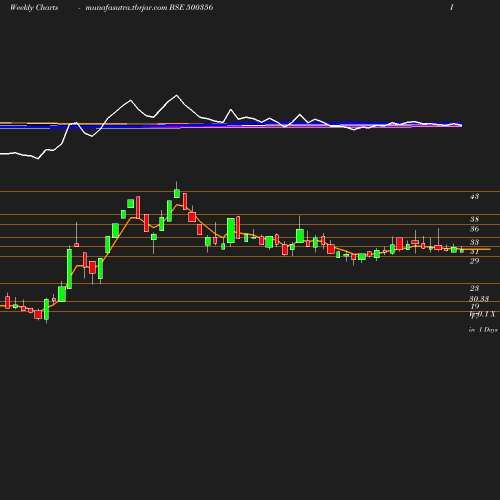Select the final green candle on the chart

(462, 251)
